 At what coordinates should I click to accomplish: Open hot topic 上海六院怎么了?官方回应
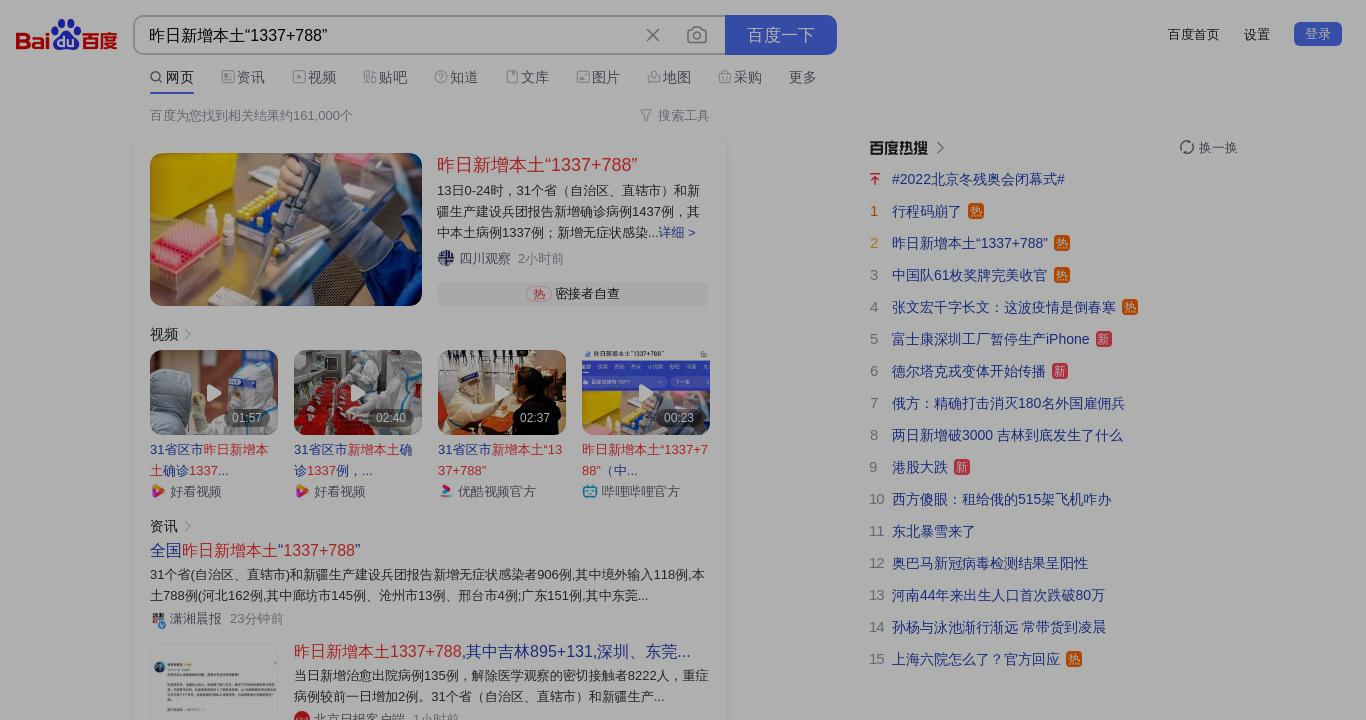coord(975,659)
